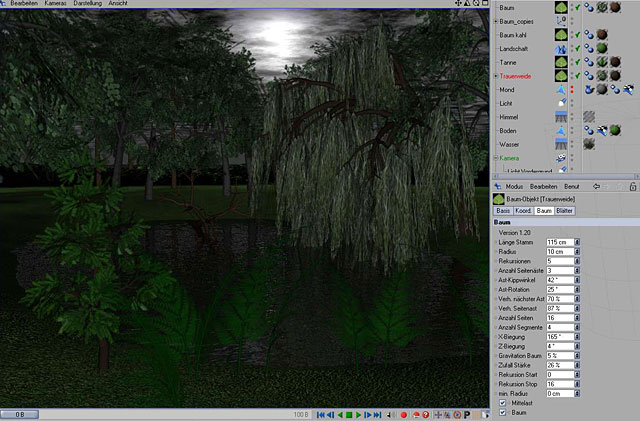The image size is (640, 421).
Task: Jump to the end of the animation
Action: tap(378, 415)
